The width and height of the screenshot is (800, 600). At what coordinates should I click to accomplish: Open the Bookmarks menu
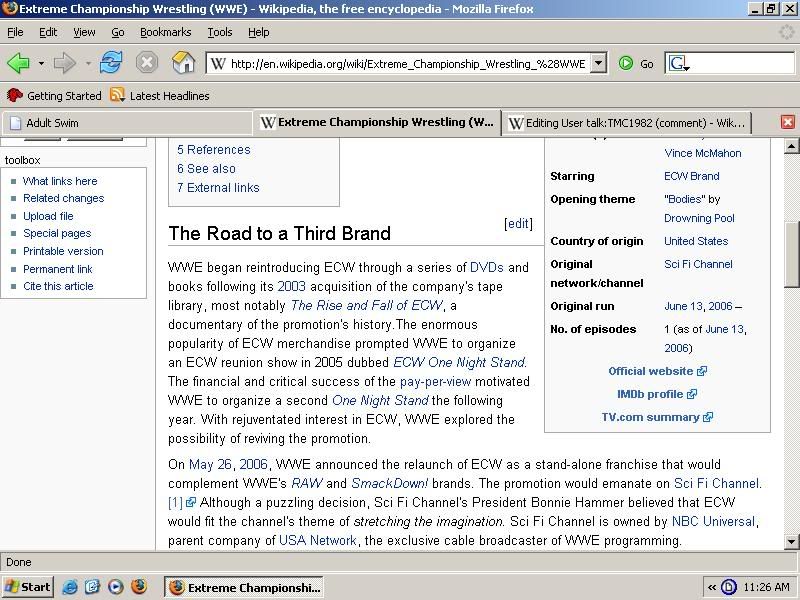tap(166, 32)
